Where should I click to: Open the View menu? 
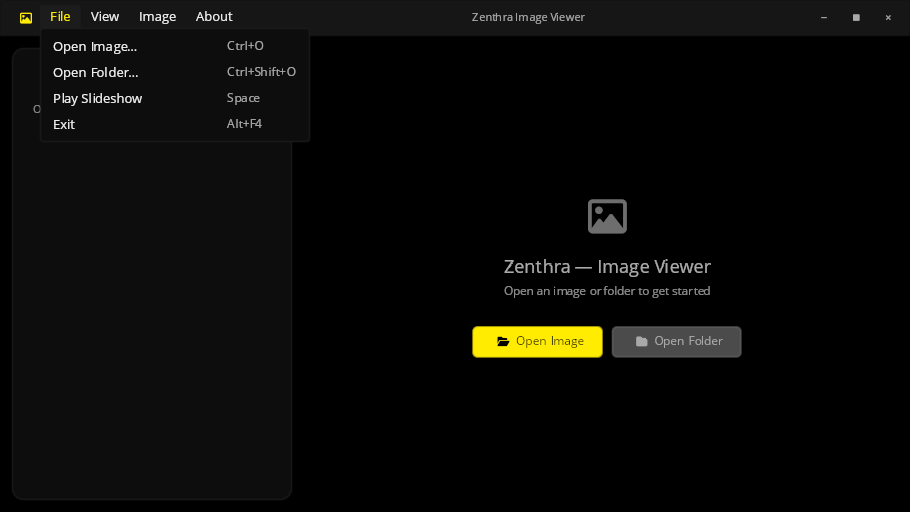(x=105, y=17)
